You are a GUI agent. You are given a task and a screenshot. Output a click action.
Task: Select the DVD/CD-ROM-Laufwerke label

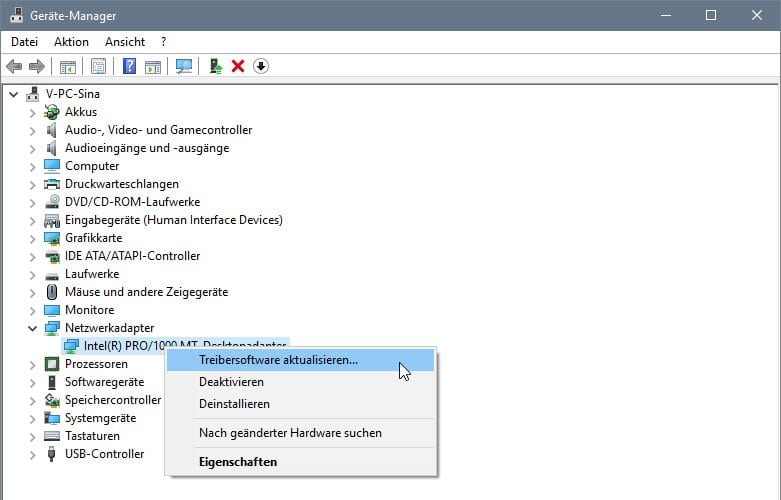click(132, 202)
